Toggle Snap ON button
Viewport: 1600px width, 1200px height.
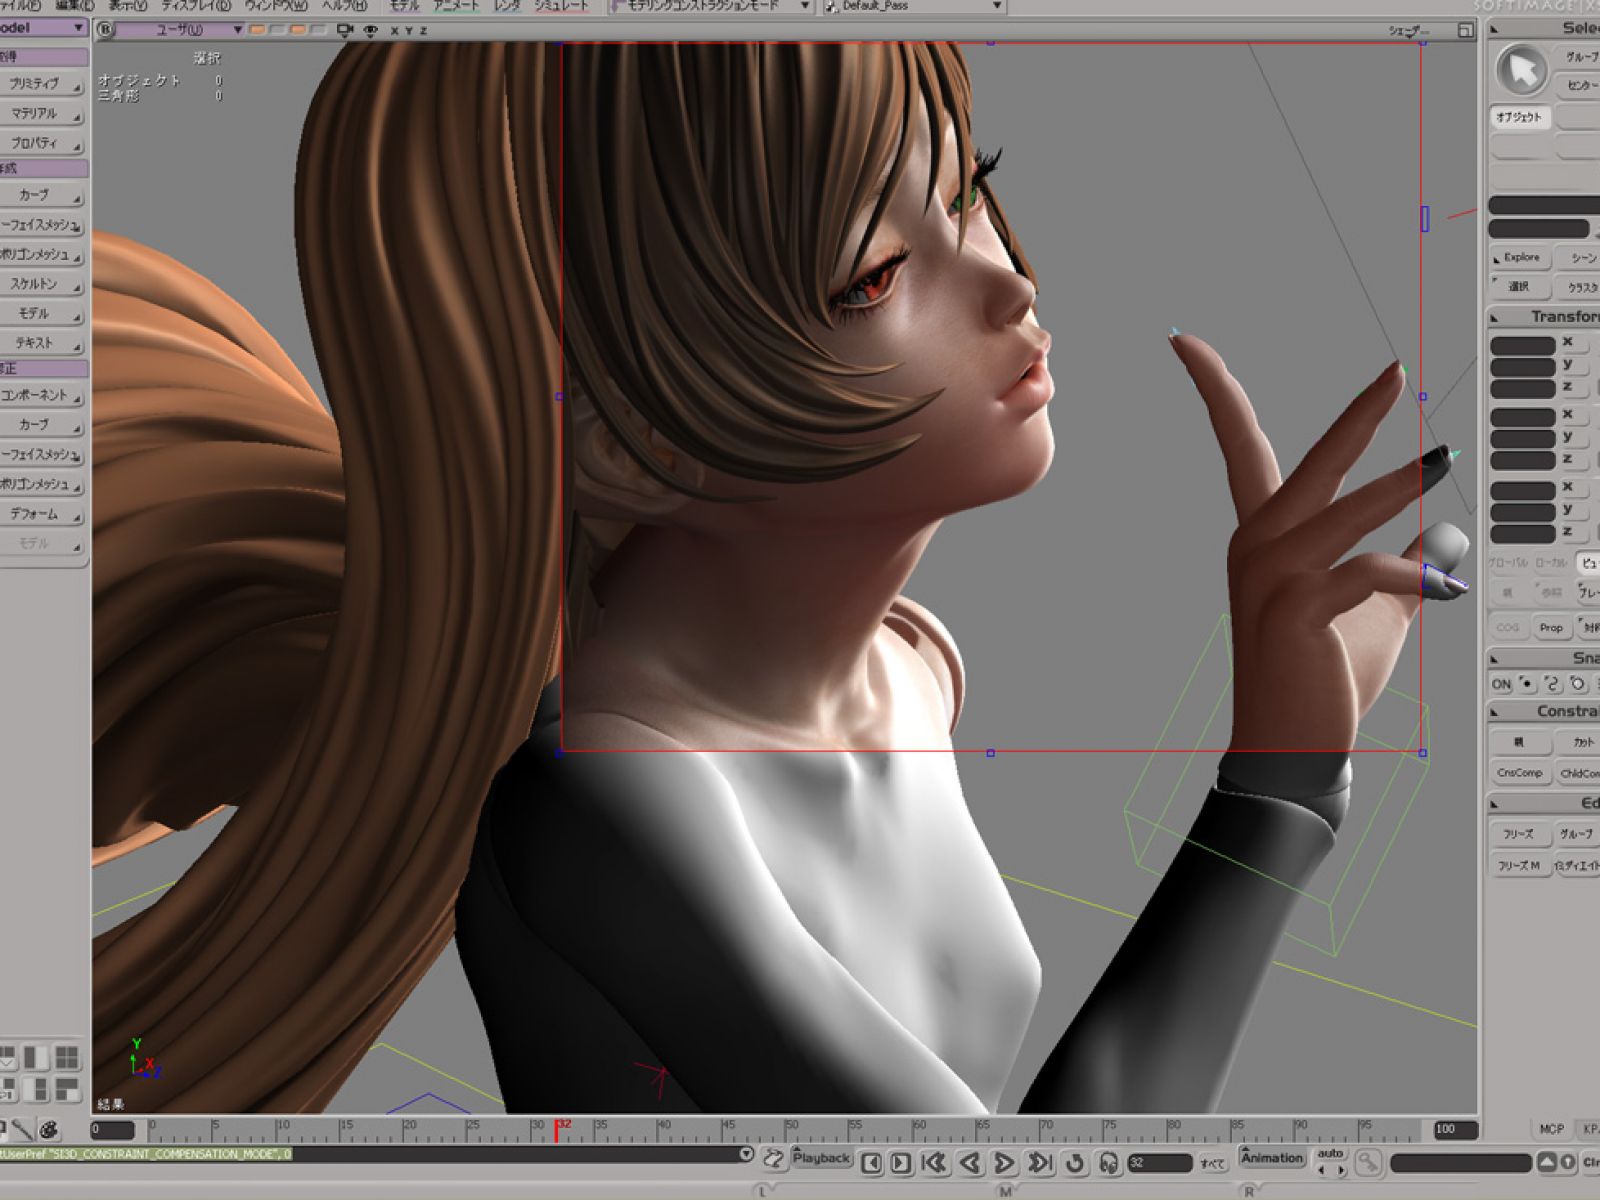coord(1501,684)
